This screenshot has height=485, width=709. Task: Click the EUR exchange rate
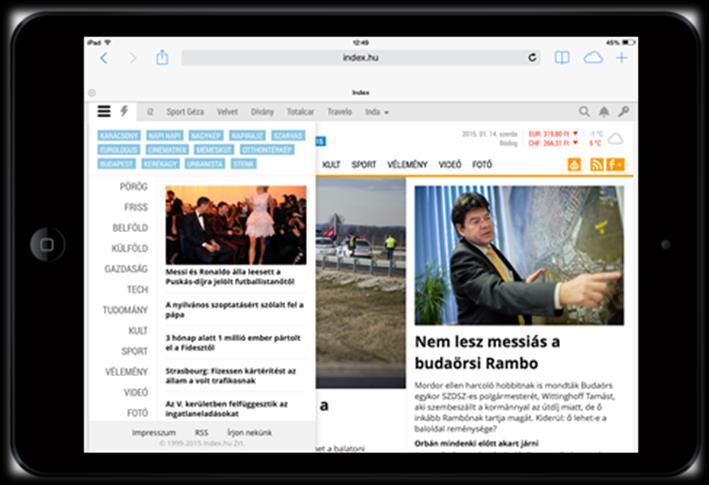(553, 134)
